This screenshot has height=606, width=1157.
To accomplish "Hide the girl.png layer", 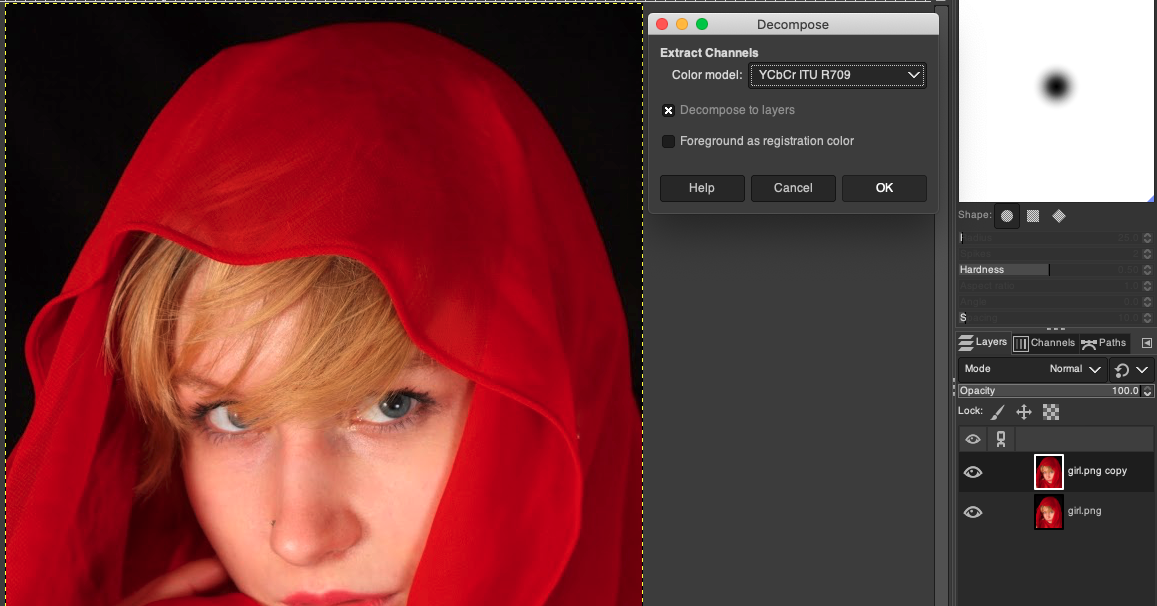I will [973, 512].
